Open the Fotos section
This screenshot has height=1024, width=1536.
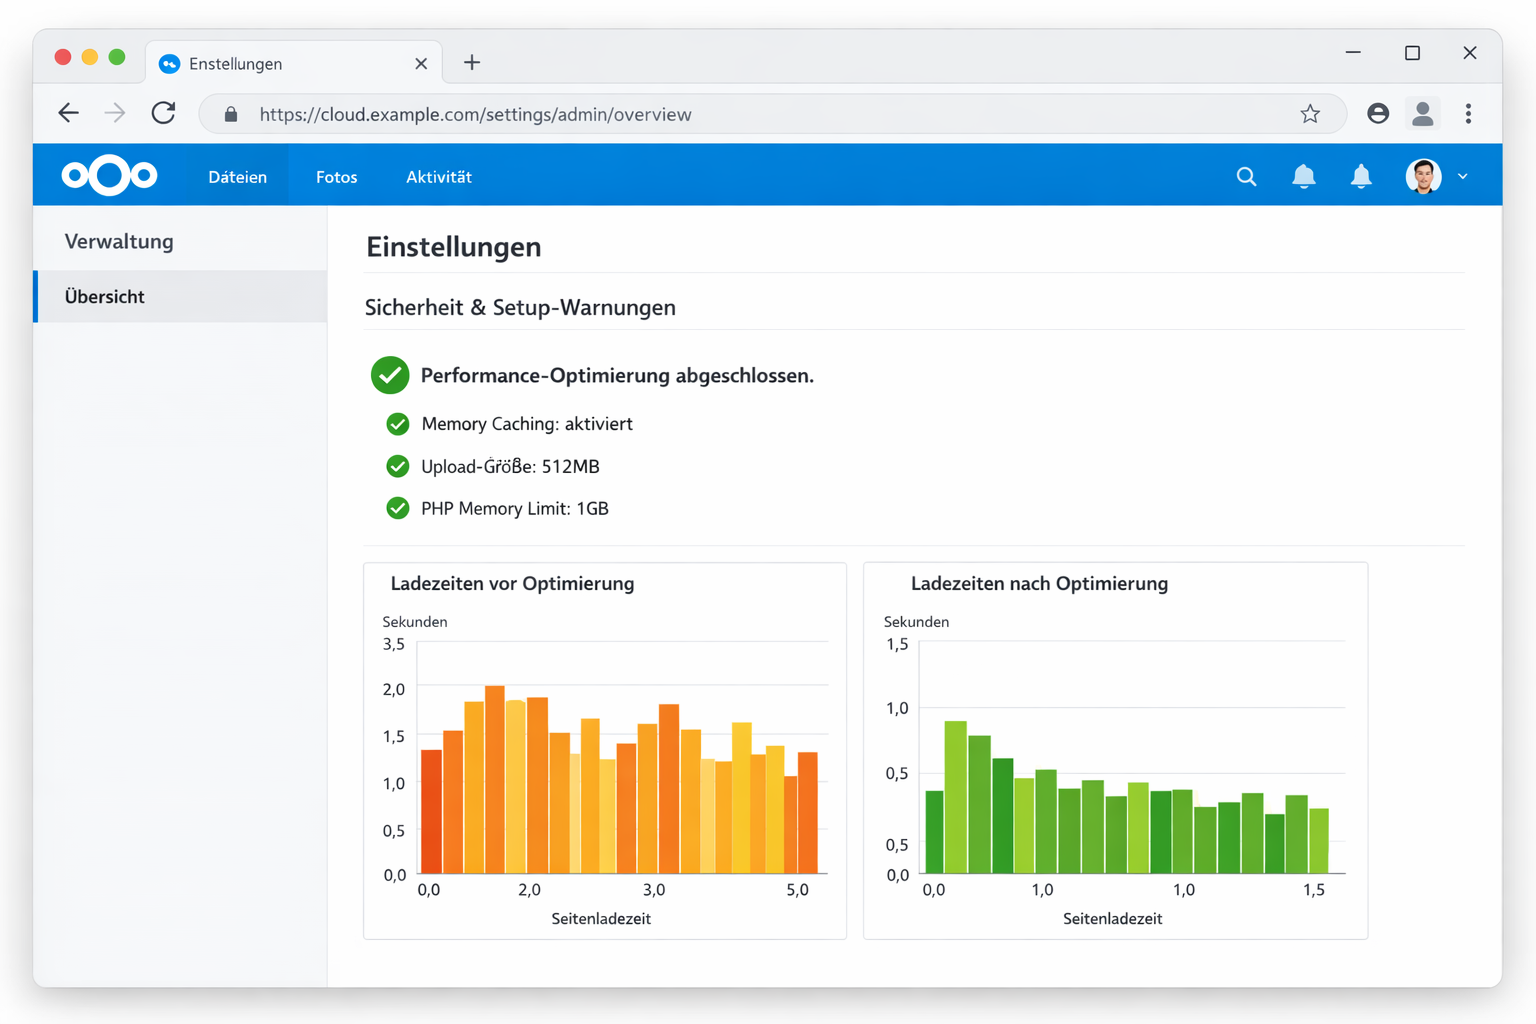(336, 176)
